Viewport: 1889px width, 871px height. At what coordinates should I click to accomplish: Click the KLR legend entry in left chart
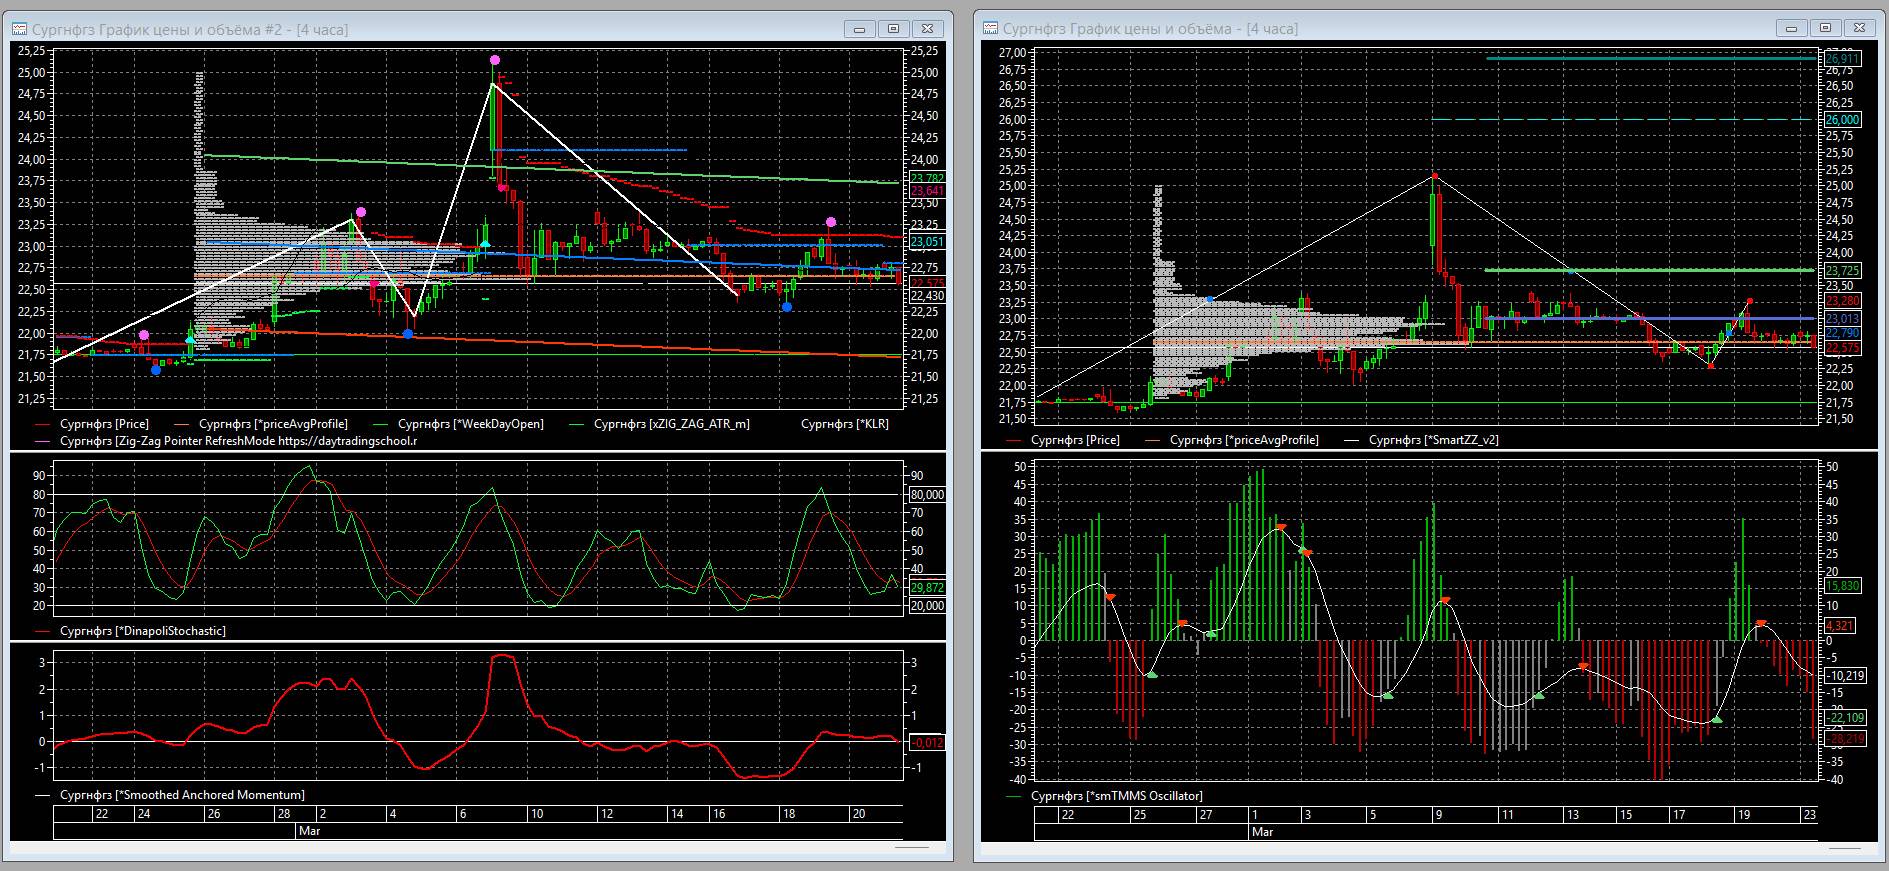pos(844,424)
